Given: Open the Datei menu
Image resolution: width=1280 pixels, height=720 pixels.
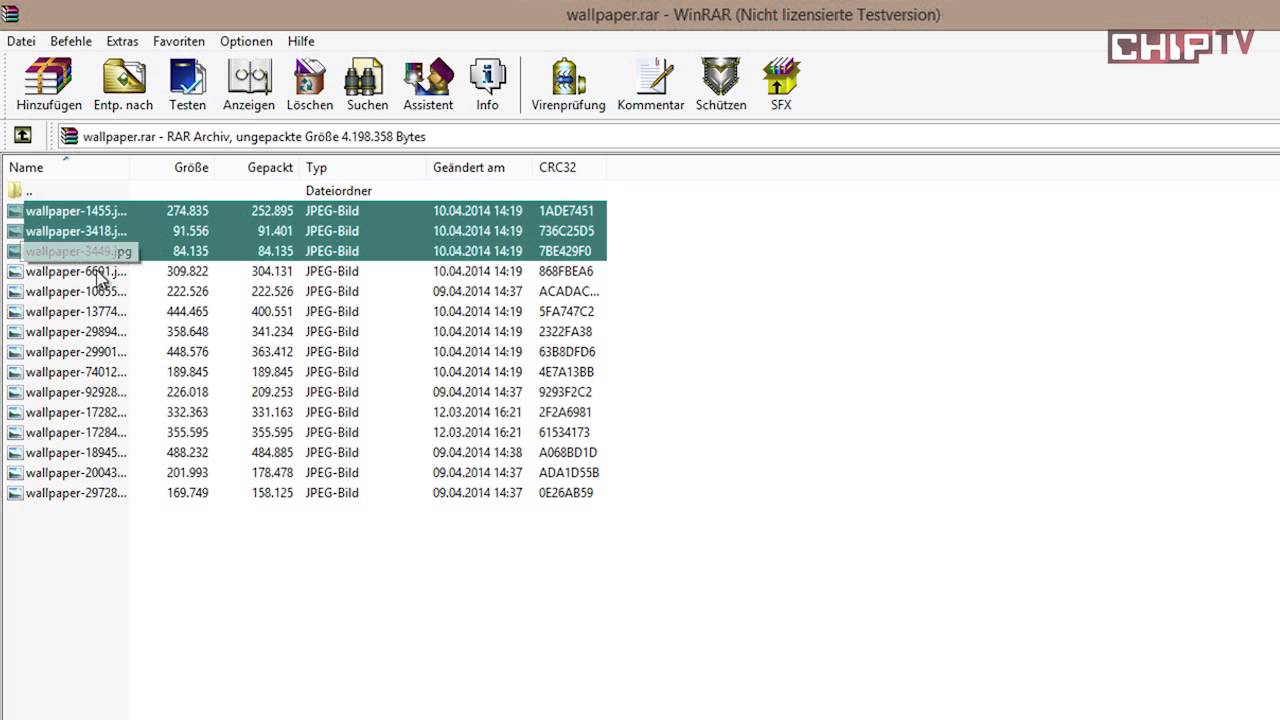Looking at the screenshot, I should pyautogui.click(x=21, y=41).
